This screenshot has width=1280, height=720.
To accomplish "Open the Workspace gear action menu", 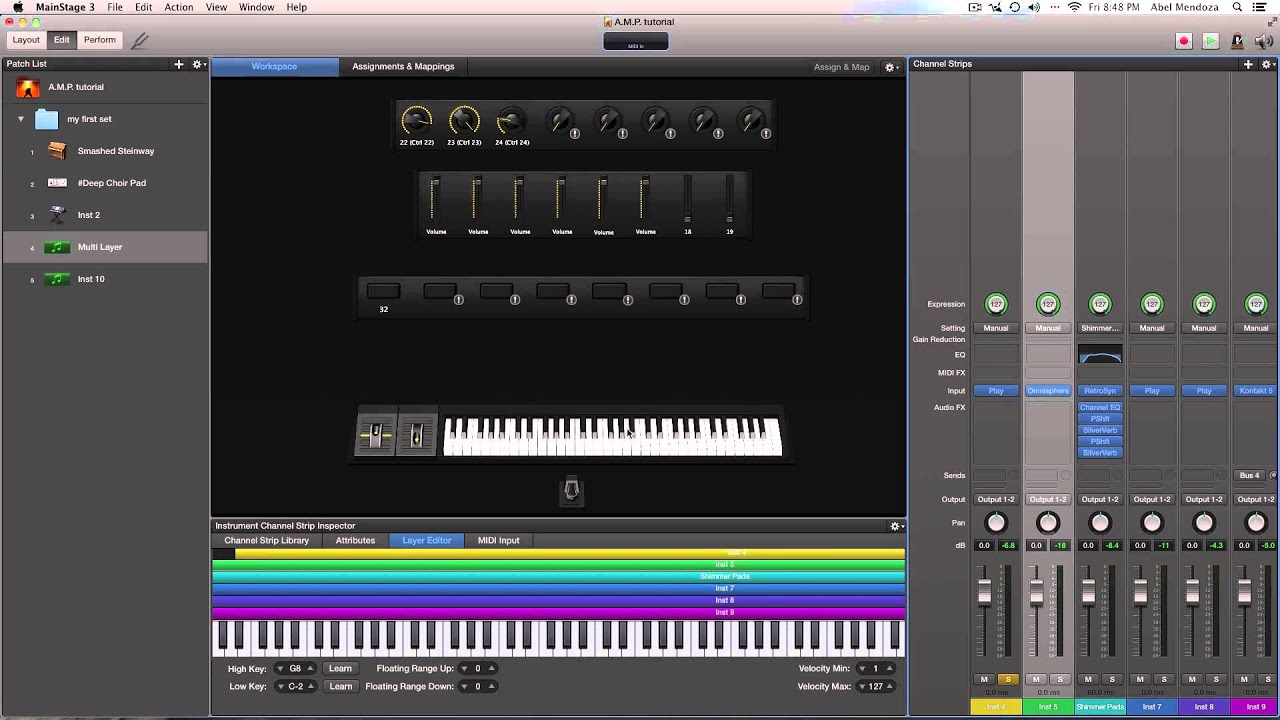I will [891, 67].
